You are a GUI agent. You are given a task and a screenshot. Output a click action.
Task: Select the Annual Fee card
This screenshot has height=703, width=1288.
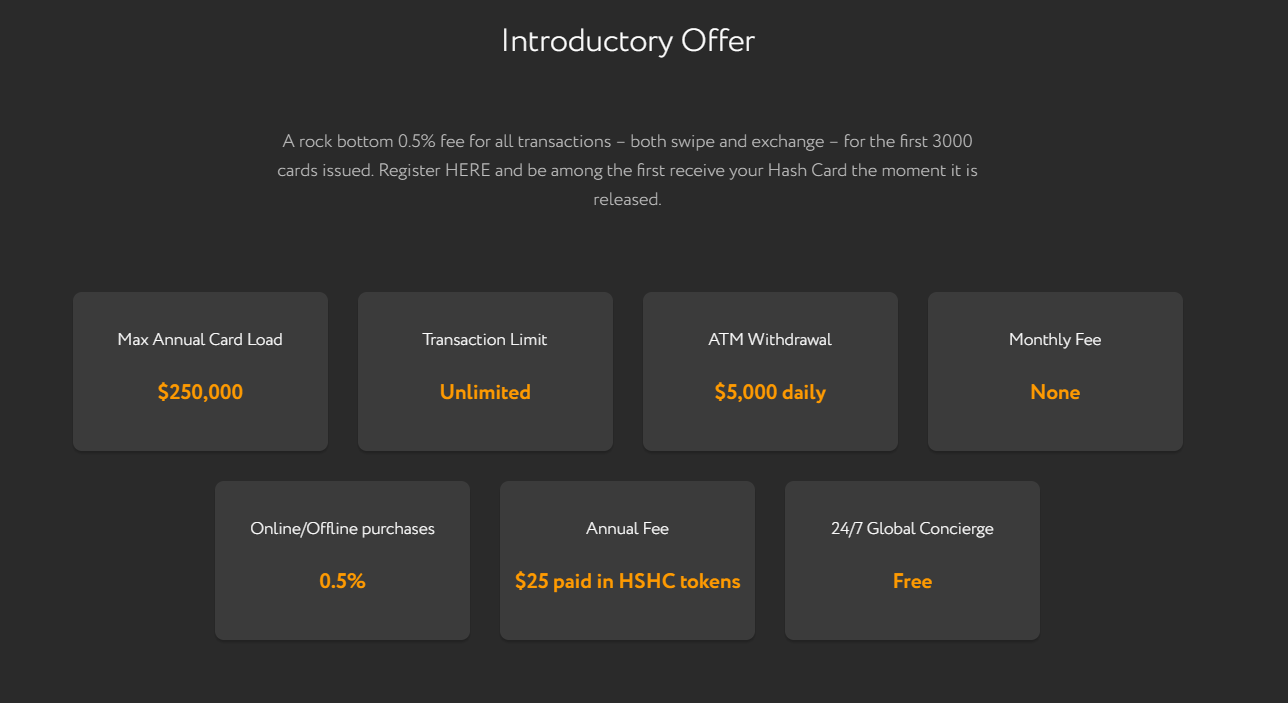tap(627, 560)
